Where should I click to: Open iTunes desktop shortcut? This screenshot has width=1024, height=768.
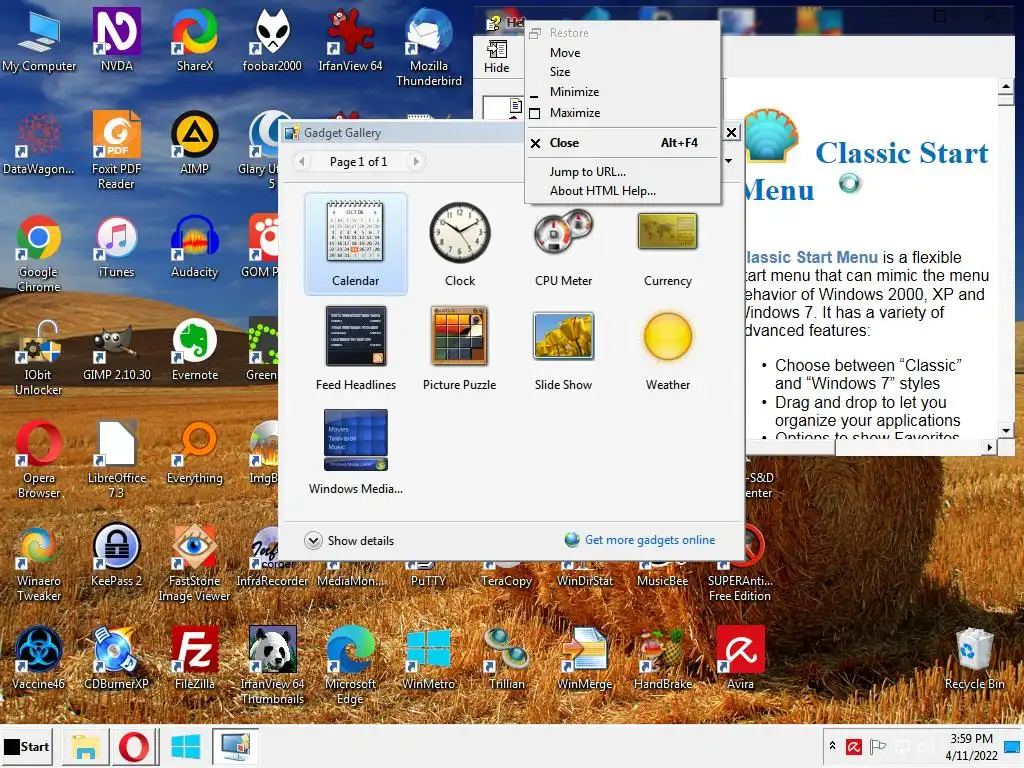(x=116, y=247)
